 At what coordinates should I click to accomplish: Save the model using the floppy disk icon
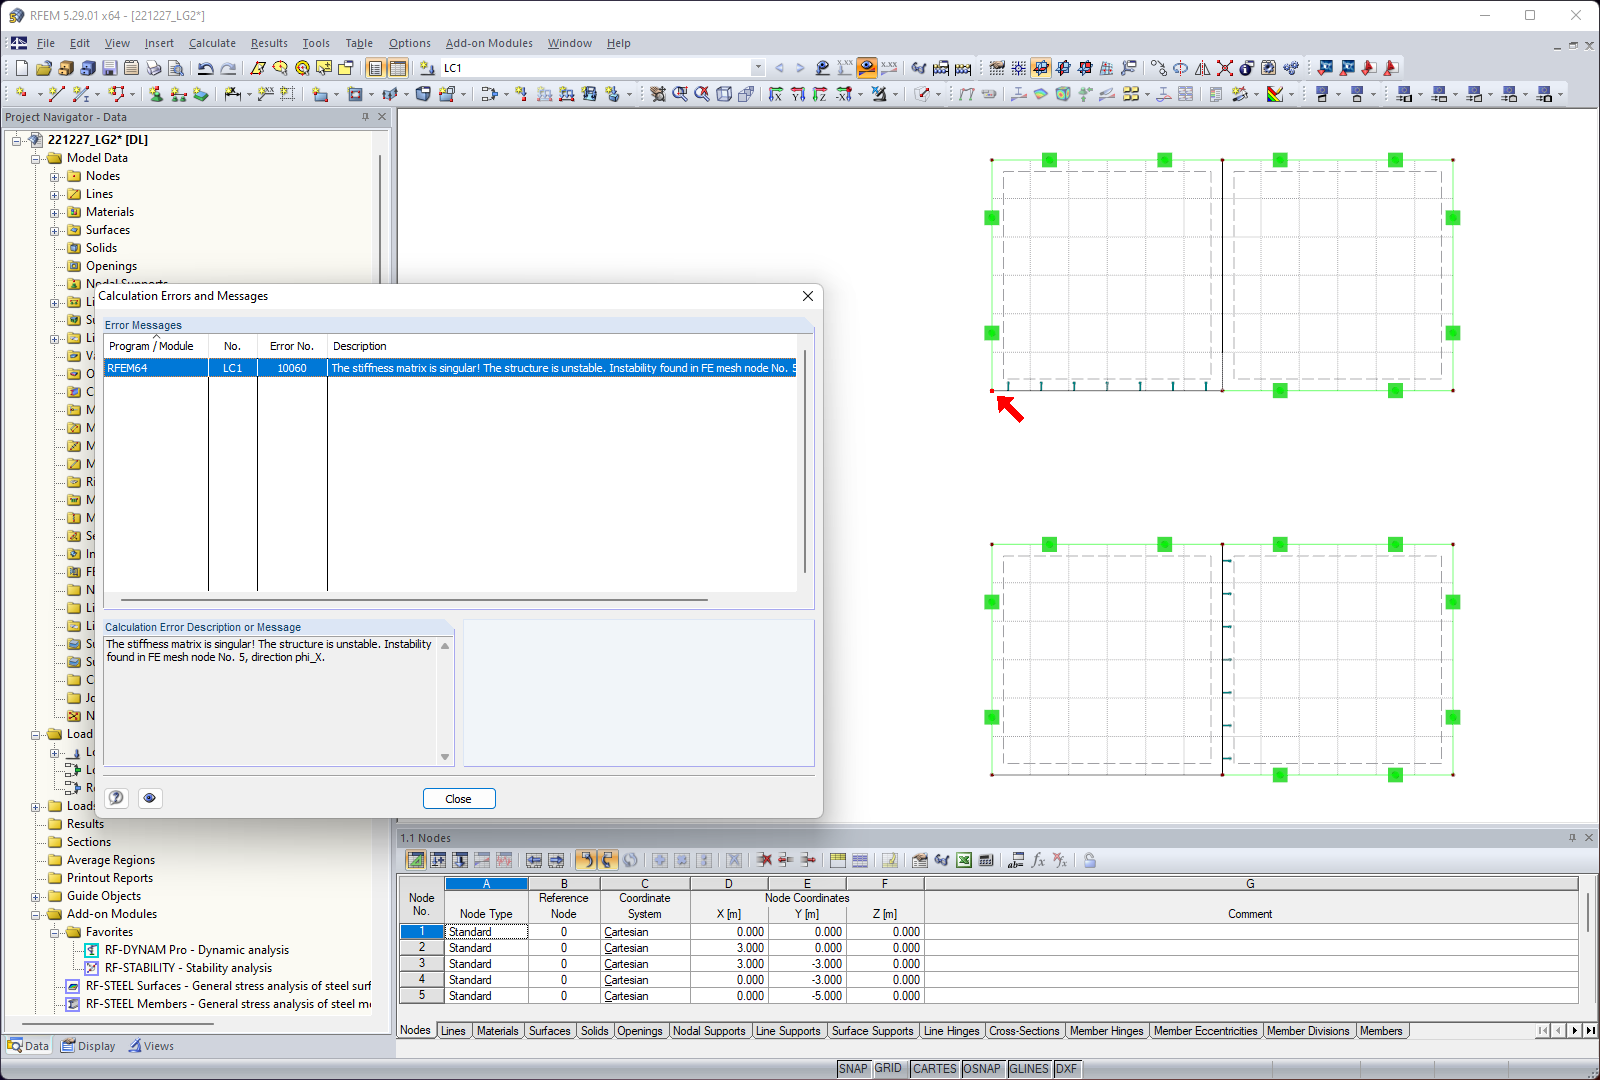pyautogui.click(x=110, y=68)
